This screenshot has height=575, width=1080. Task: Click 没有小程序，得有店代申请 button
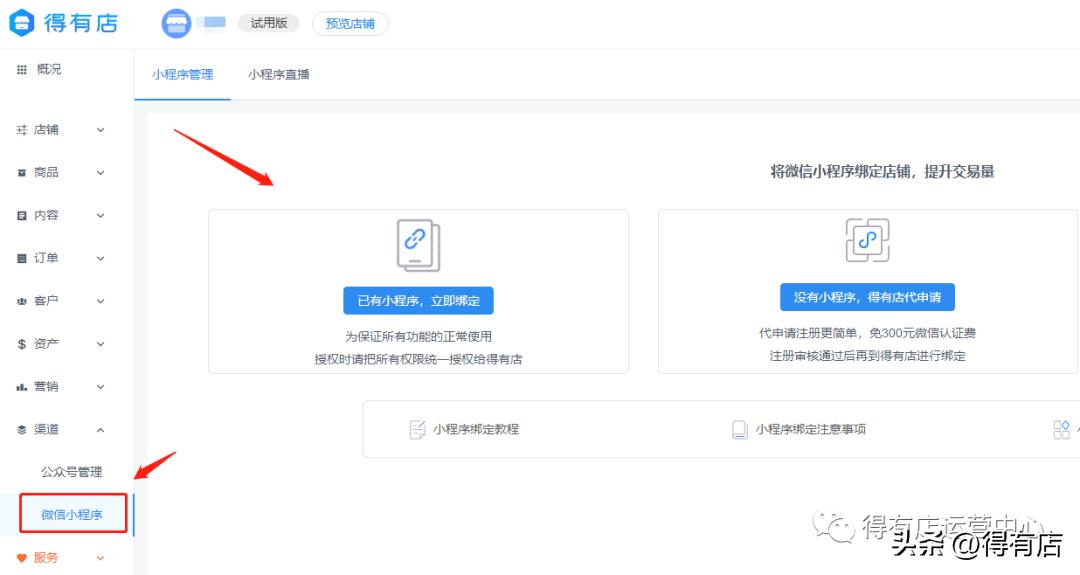click(867, 297)
